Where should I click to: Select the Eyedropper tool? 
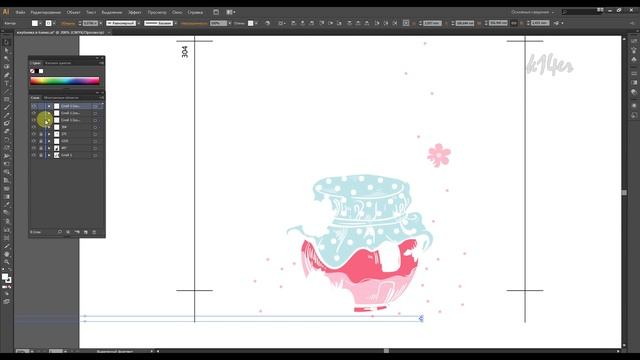[6, 205]
